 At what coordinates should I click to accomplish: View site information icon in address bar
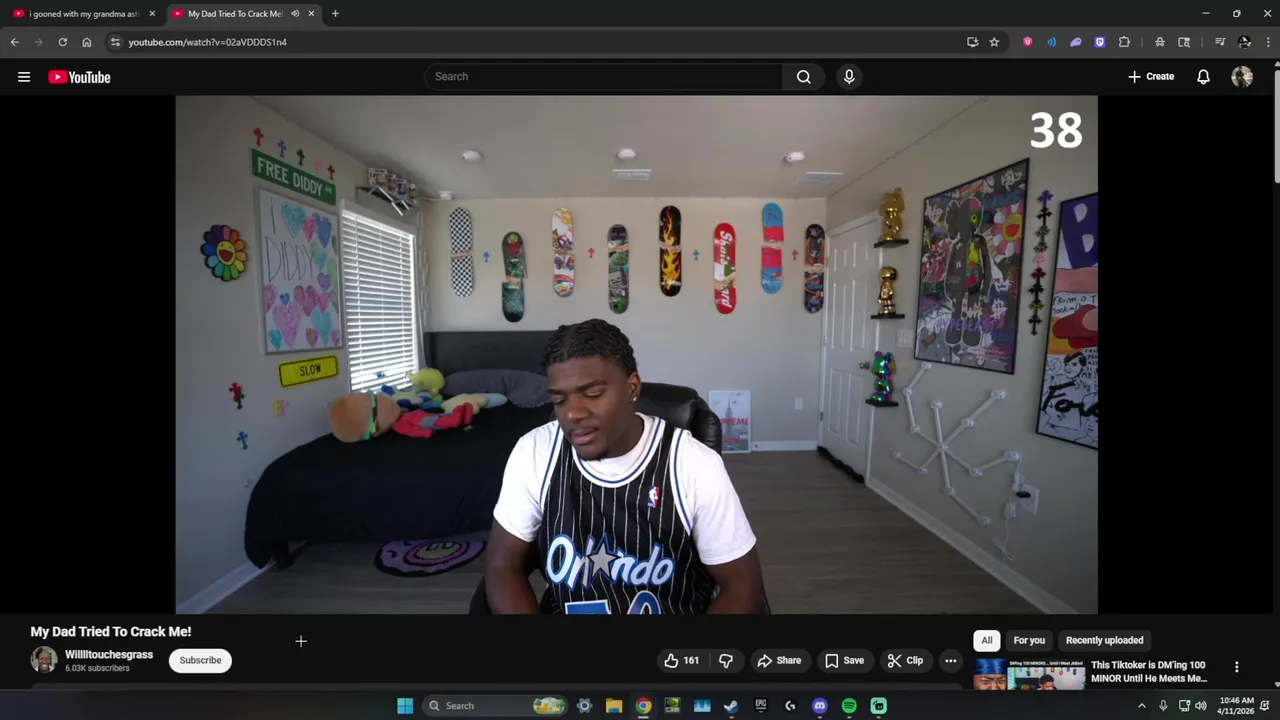115,42
